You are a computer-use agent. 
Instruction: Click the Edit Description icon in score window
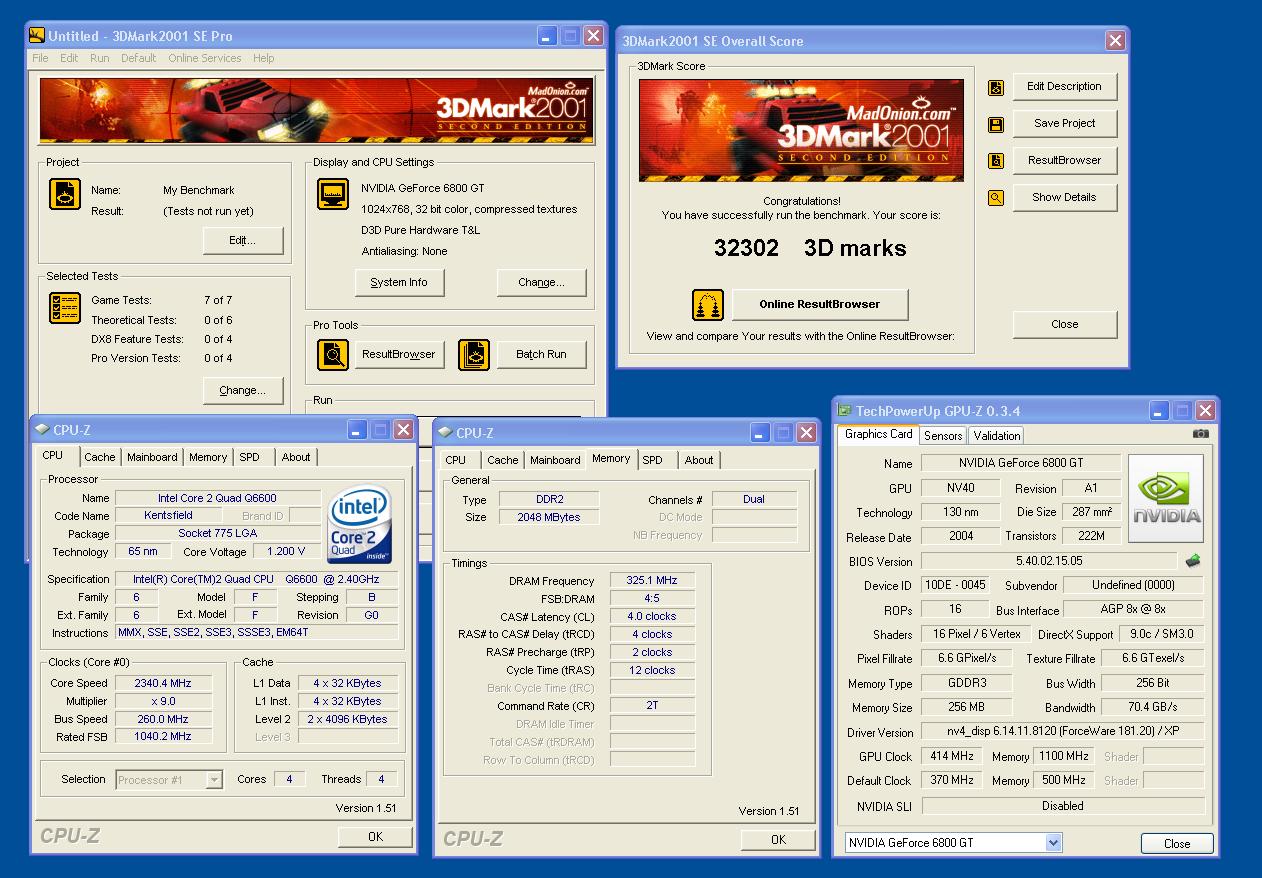click(x=996, y=88)
